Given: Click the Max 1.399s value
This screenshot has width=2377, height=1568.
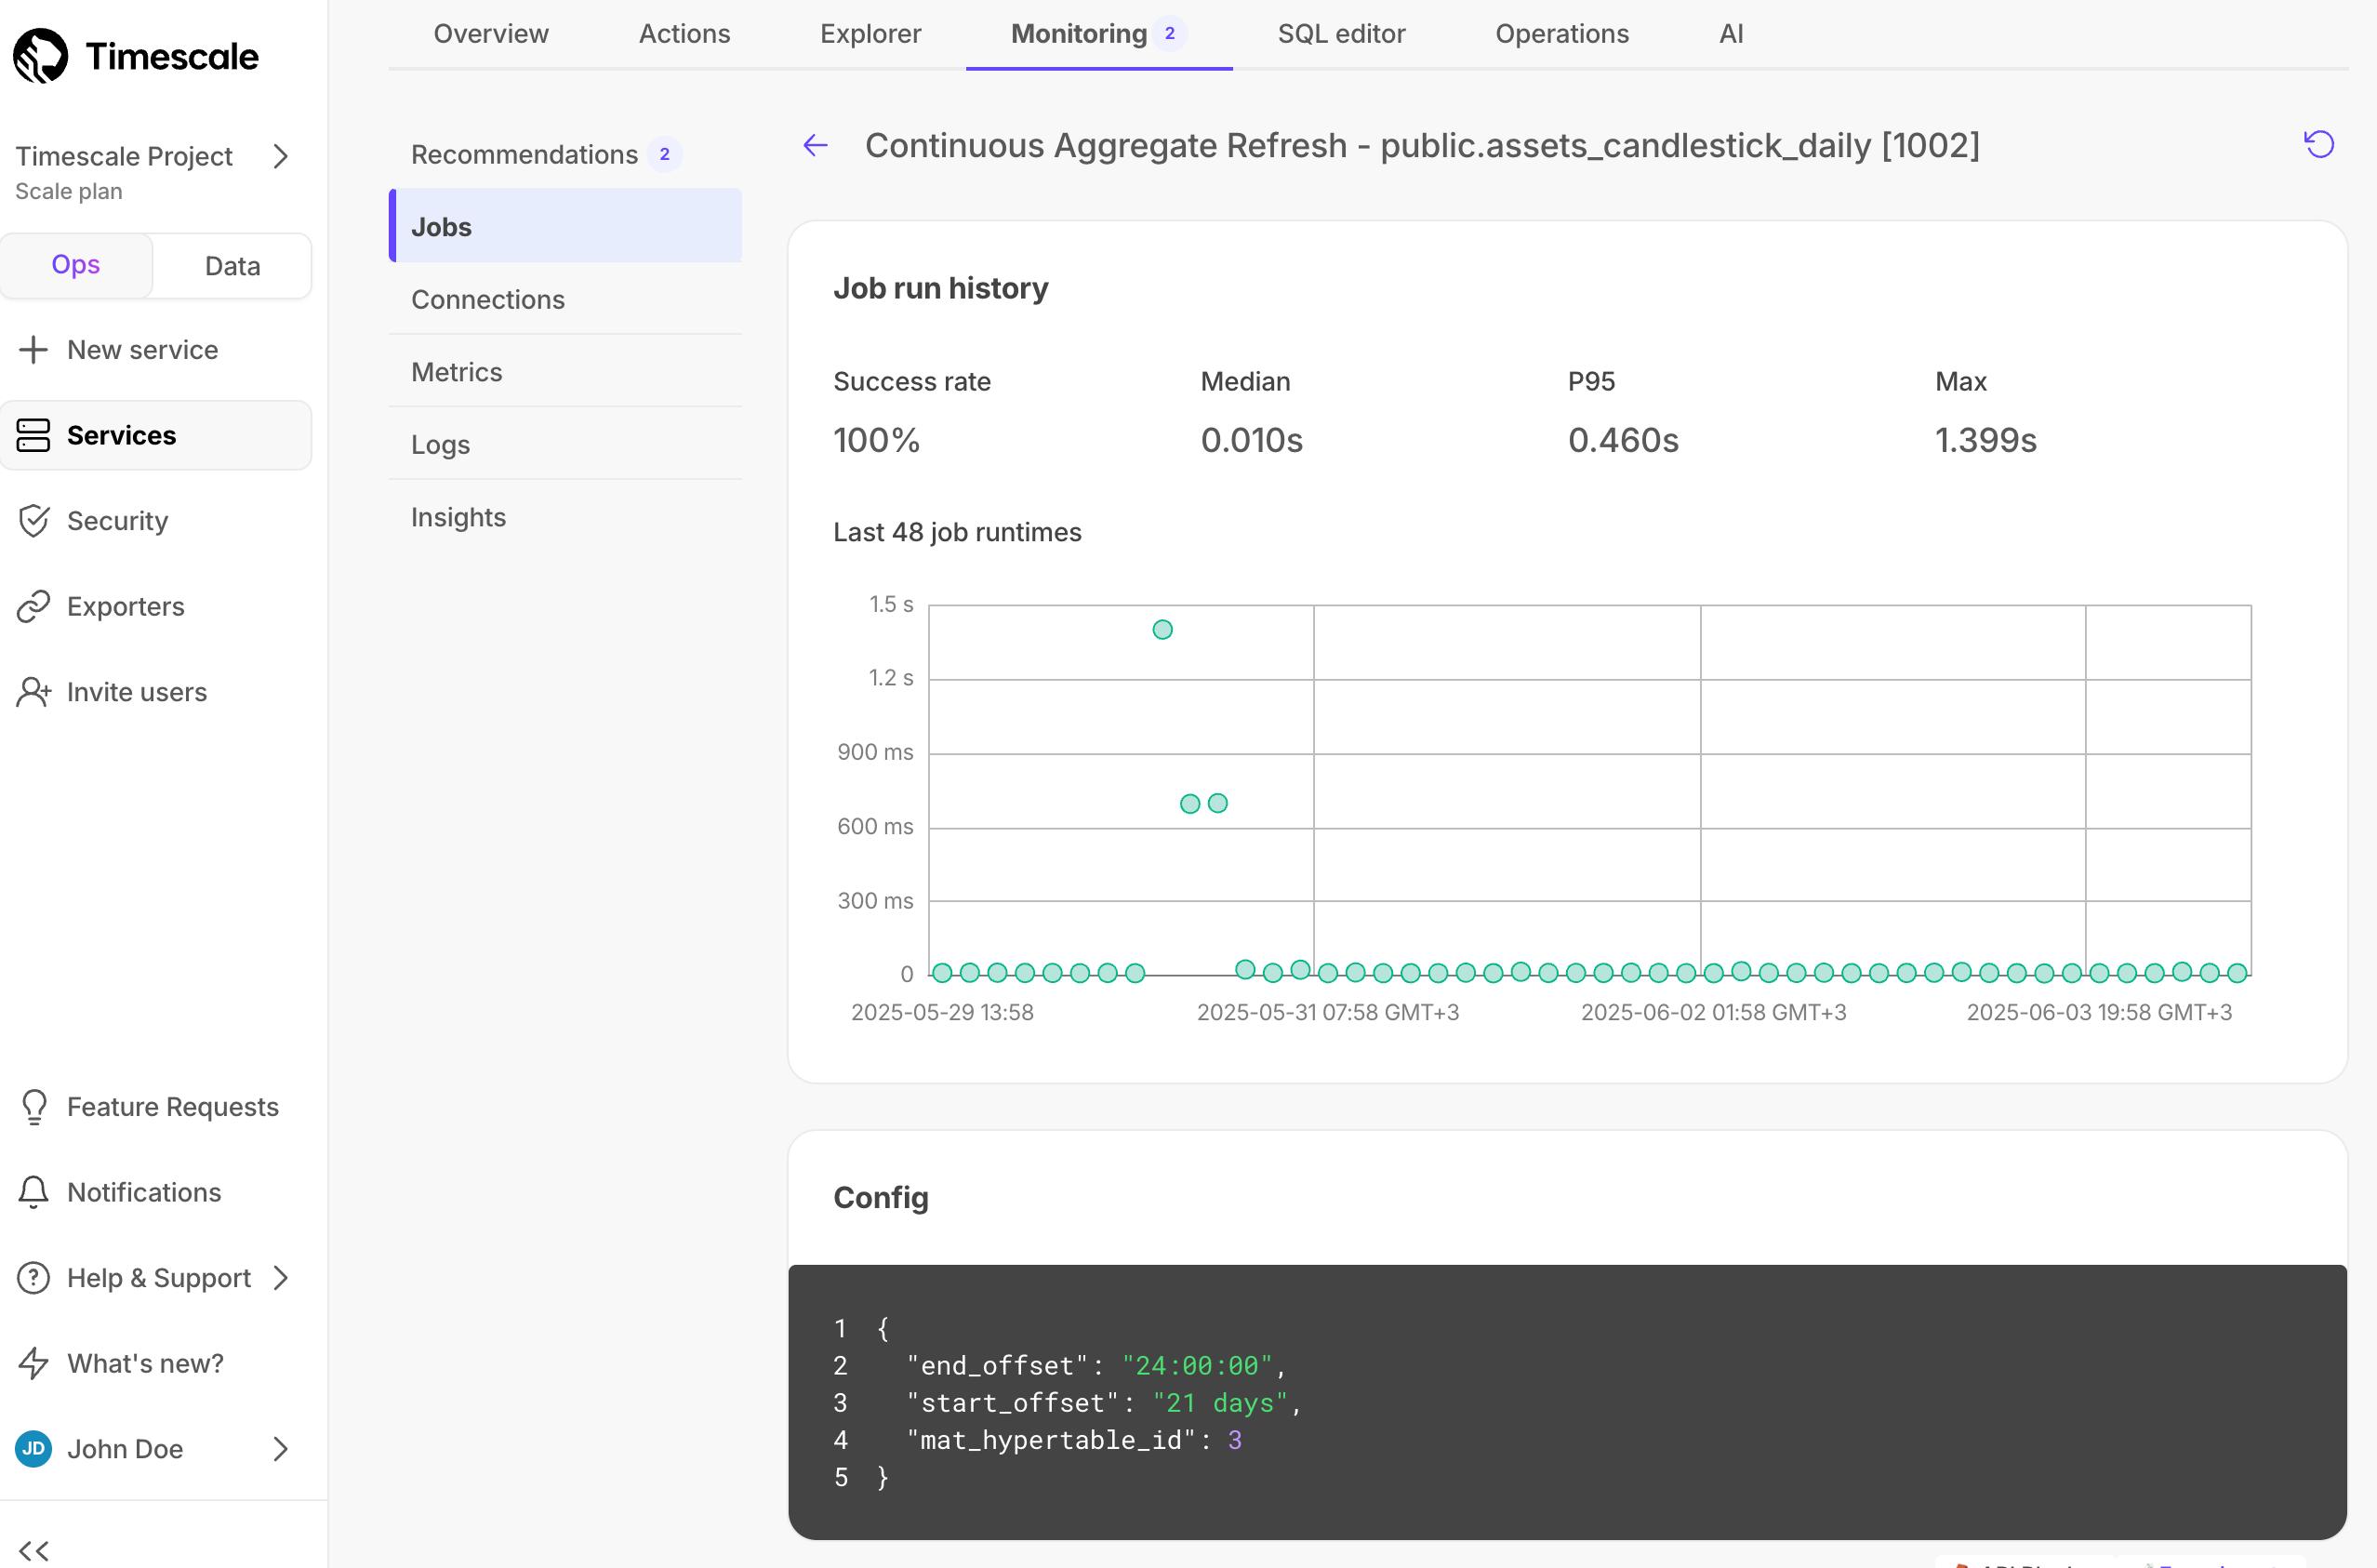Looking at the screenshot, I should pyautogui.click(x=1985, y=440).
